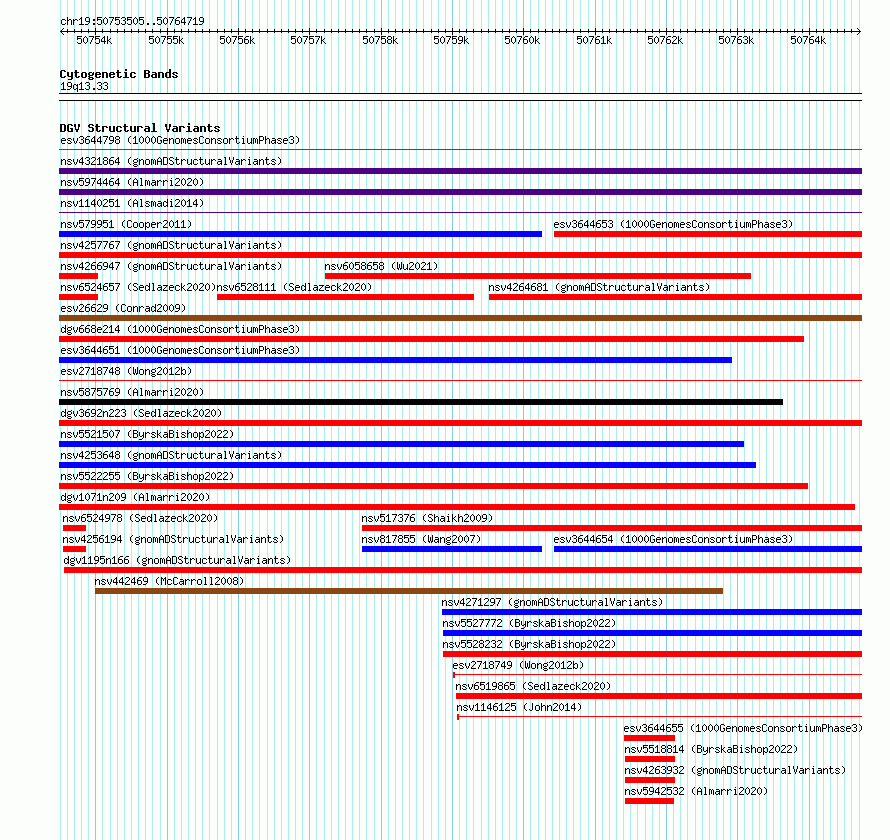Screen dimensions: 890x840
Task: Click esv2718748 Wong2012b label
Action: (126, 371)
